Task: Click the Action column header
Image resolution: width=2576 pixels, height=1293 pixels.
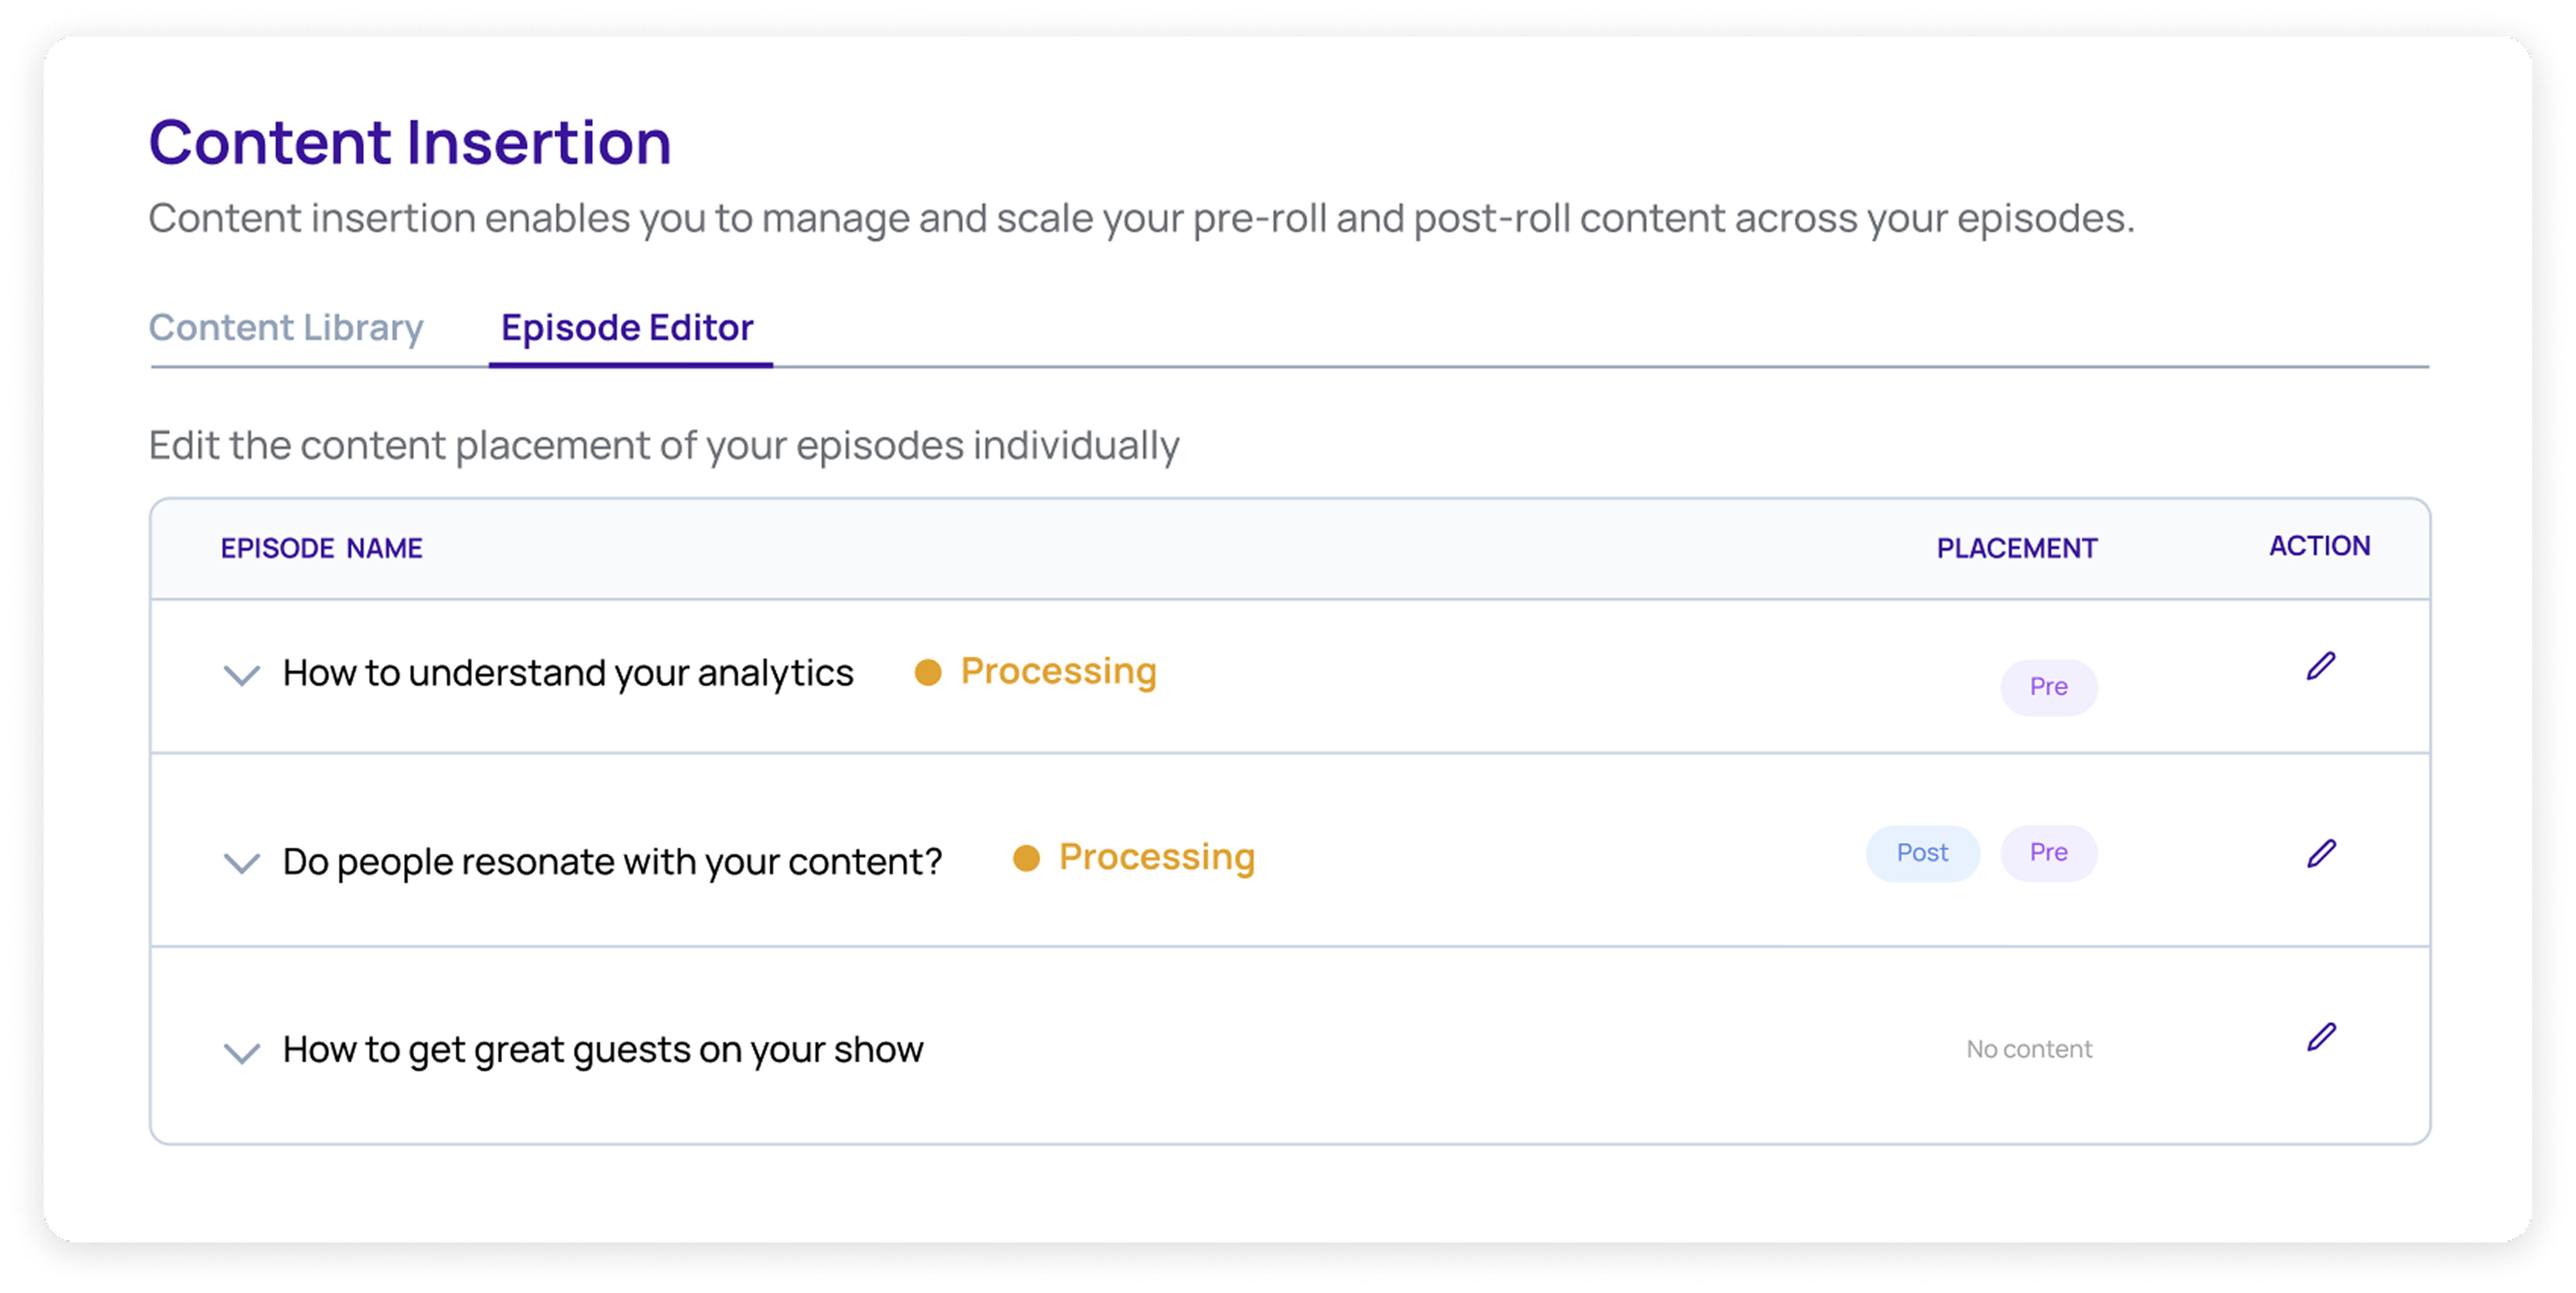Action: click(x=2319, y=546)
